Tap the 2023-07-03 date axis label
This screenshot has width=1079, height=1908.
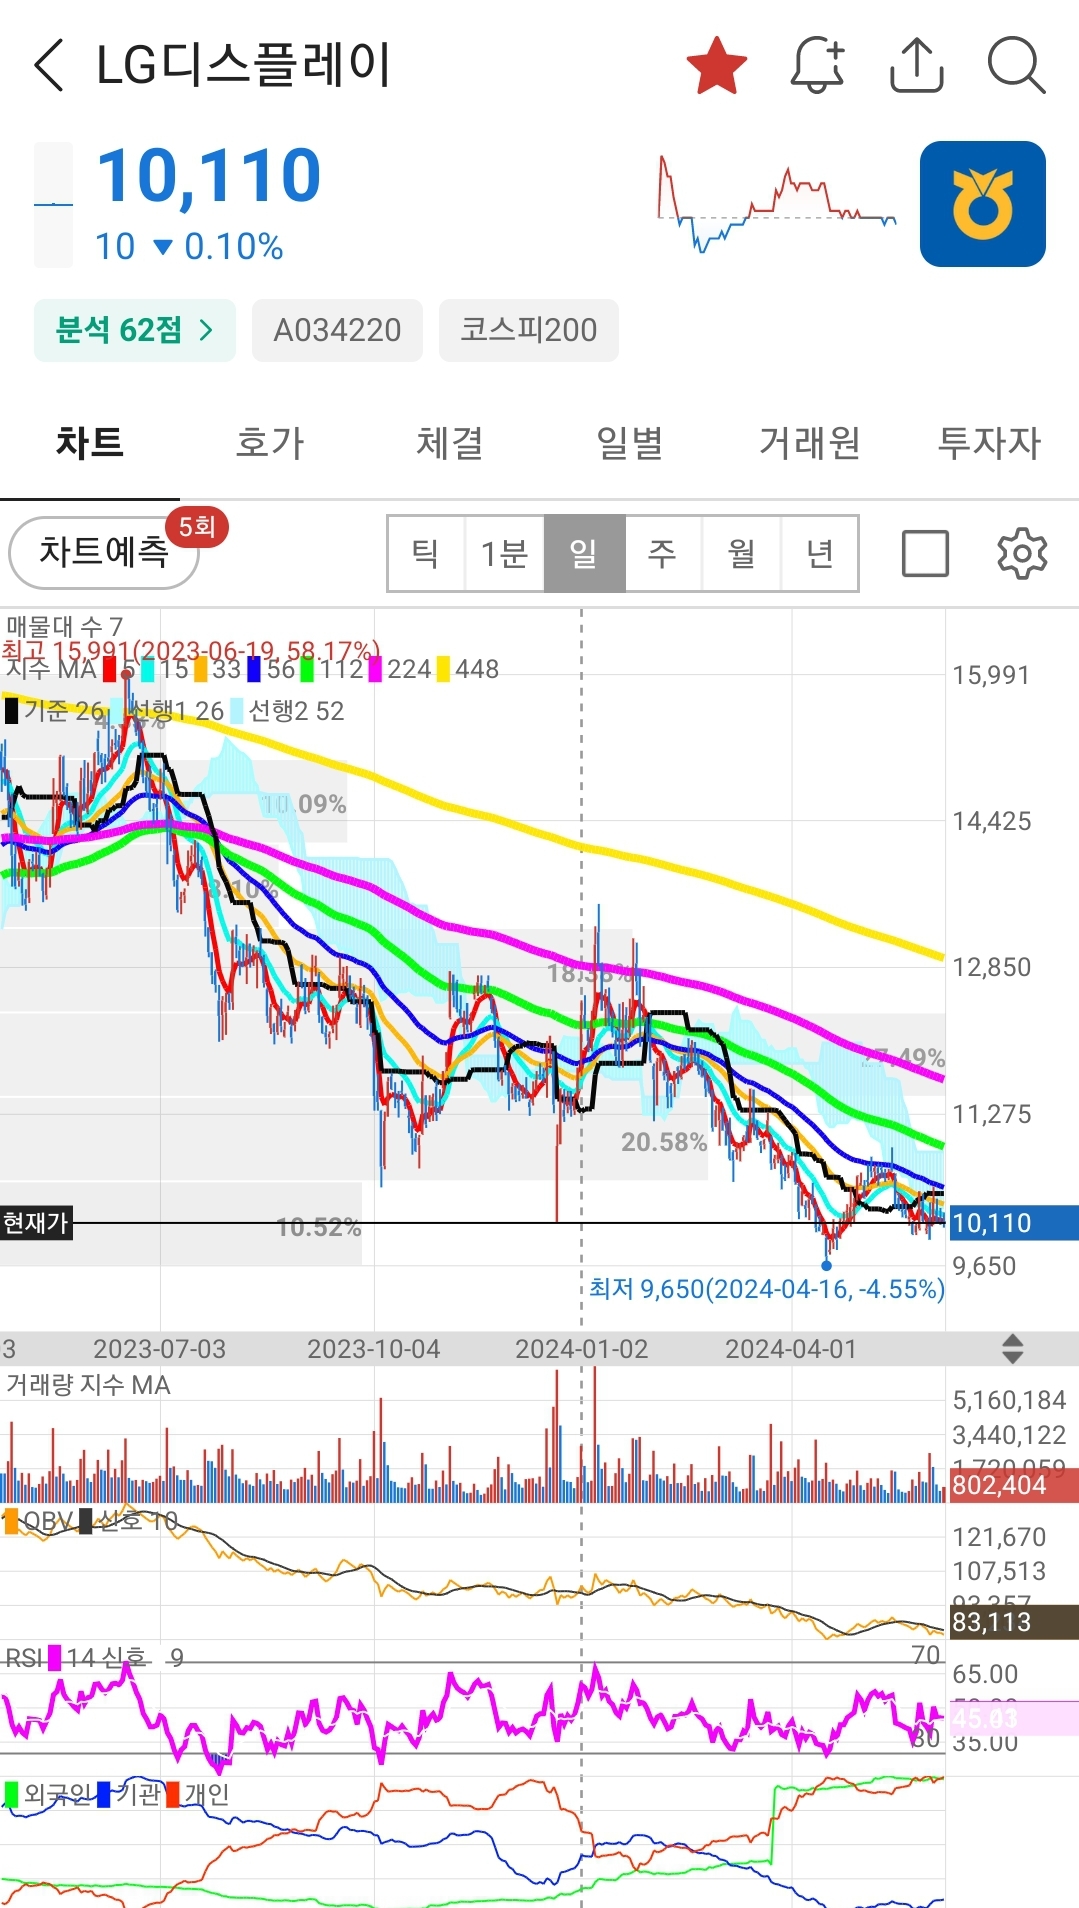(x=159, y=1349)
